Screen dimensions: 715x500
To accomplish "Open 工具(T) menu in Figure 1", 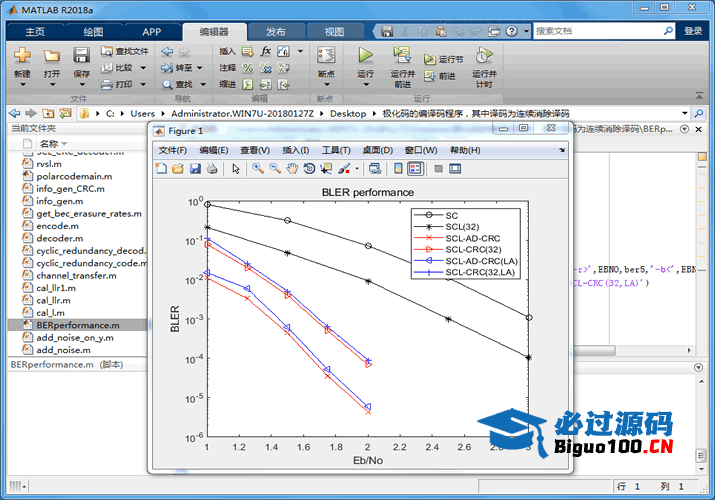I will (x=336, y=150).
